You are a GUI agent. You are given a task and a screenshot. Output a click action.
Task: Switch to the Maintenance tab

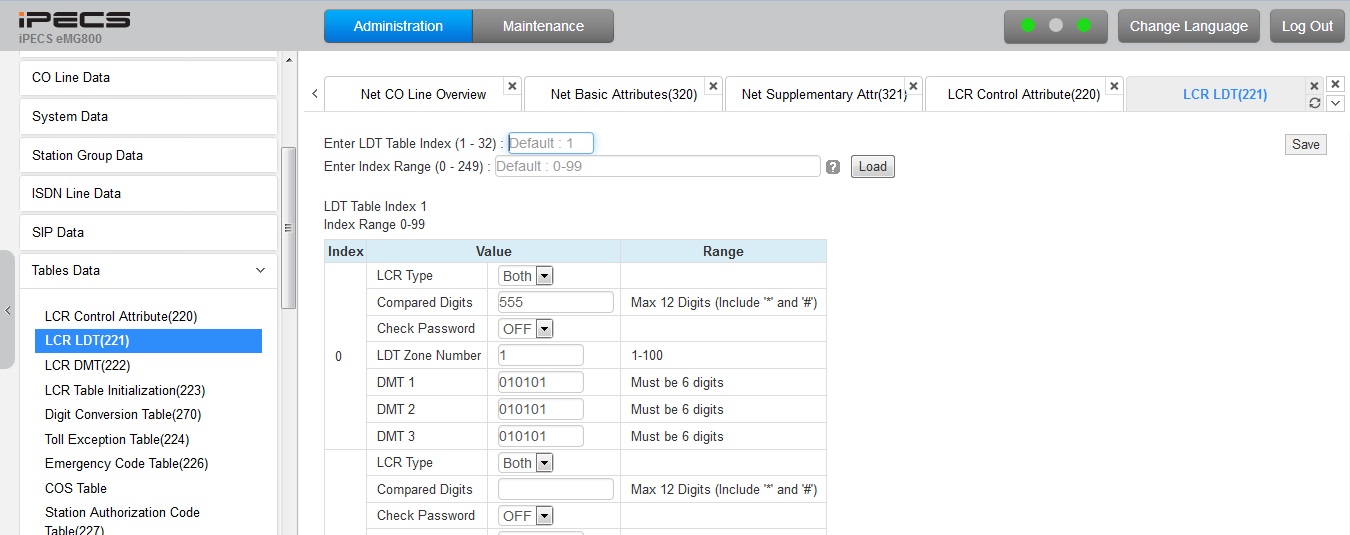coord(543,26)
